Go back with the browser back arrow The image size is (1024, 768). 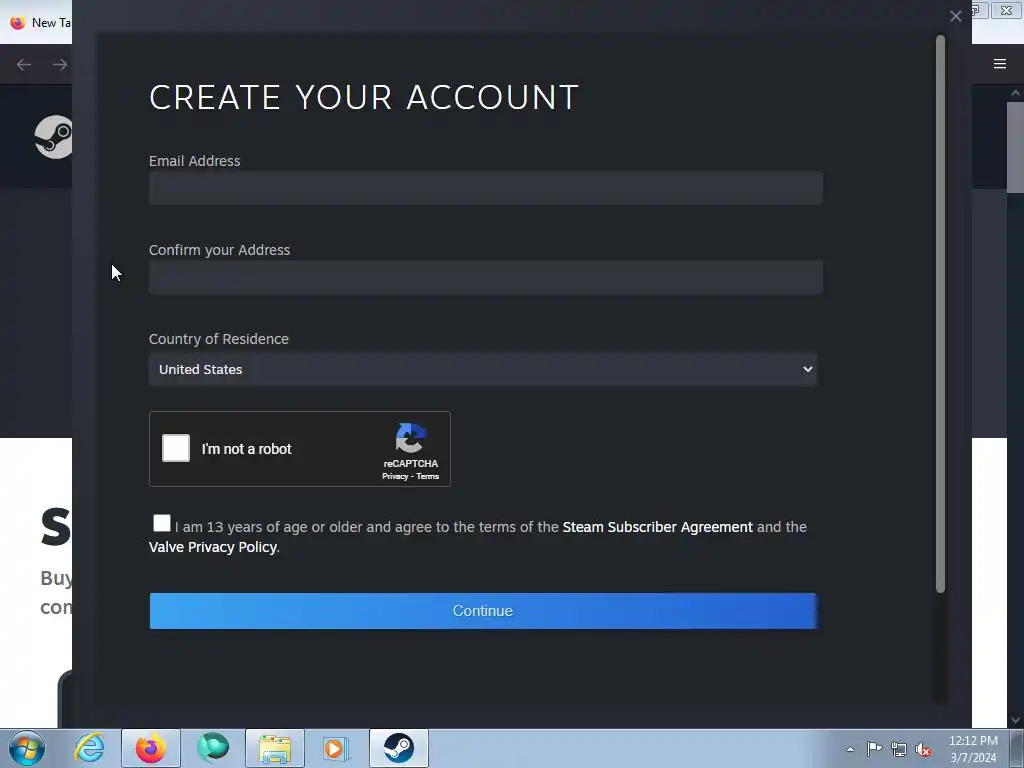click(24, 64)
